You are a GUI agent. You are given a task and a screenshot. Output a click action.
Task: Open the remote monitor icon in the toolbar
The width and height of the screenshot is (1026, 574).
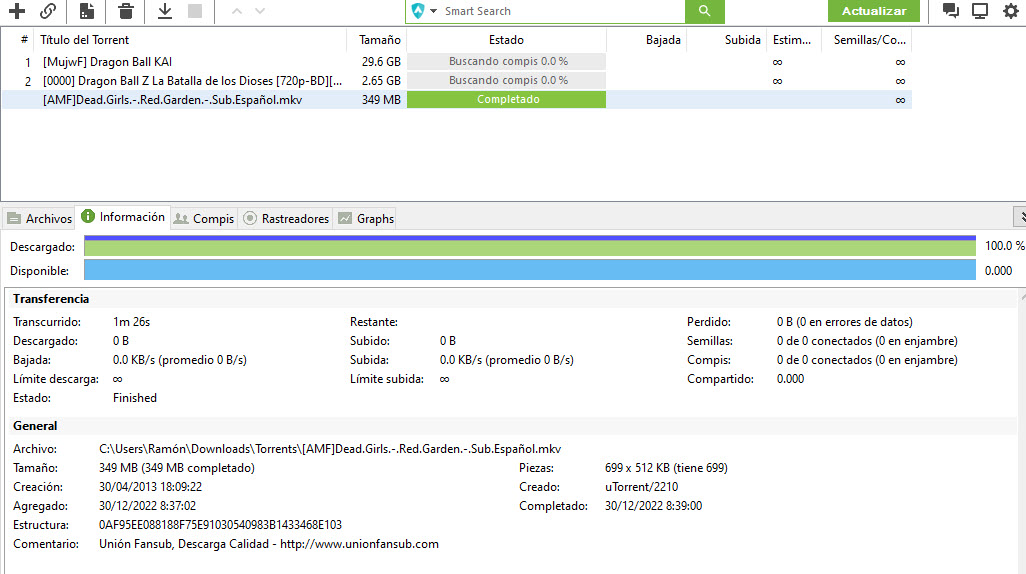pyautogui.click(x=980, y=11)
